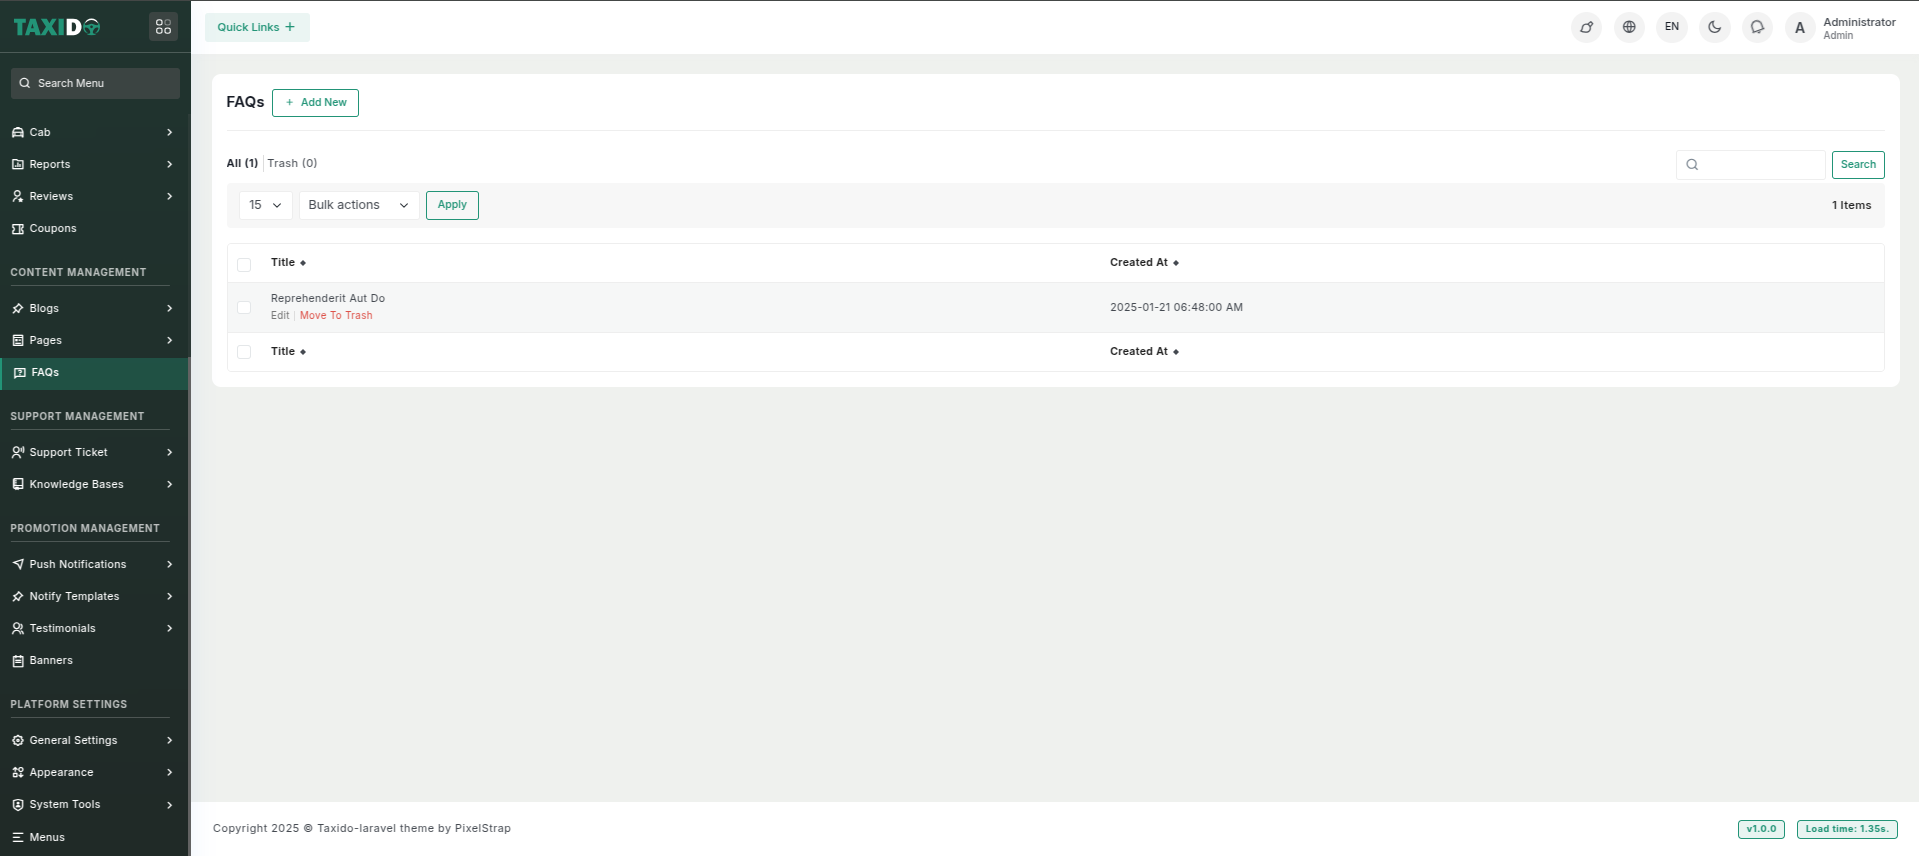Click the Administrator avatar icon
Screen dimensions: 1919x856
coord(1800,28)
